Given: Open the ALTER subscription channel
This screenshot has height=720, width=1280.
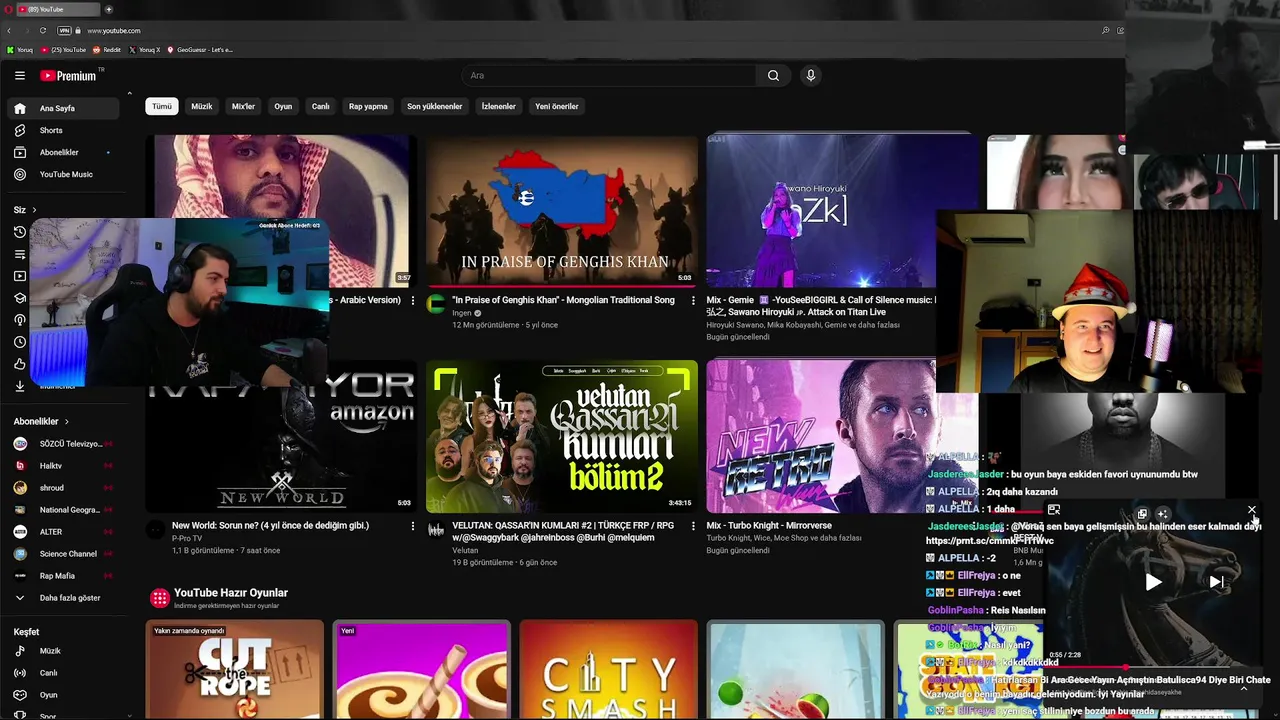Looking at the screenshot, I should point(65,532).
